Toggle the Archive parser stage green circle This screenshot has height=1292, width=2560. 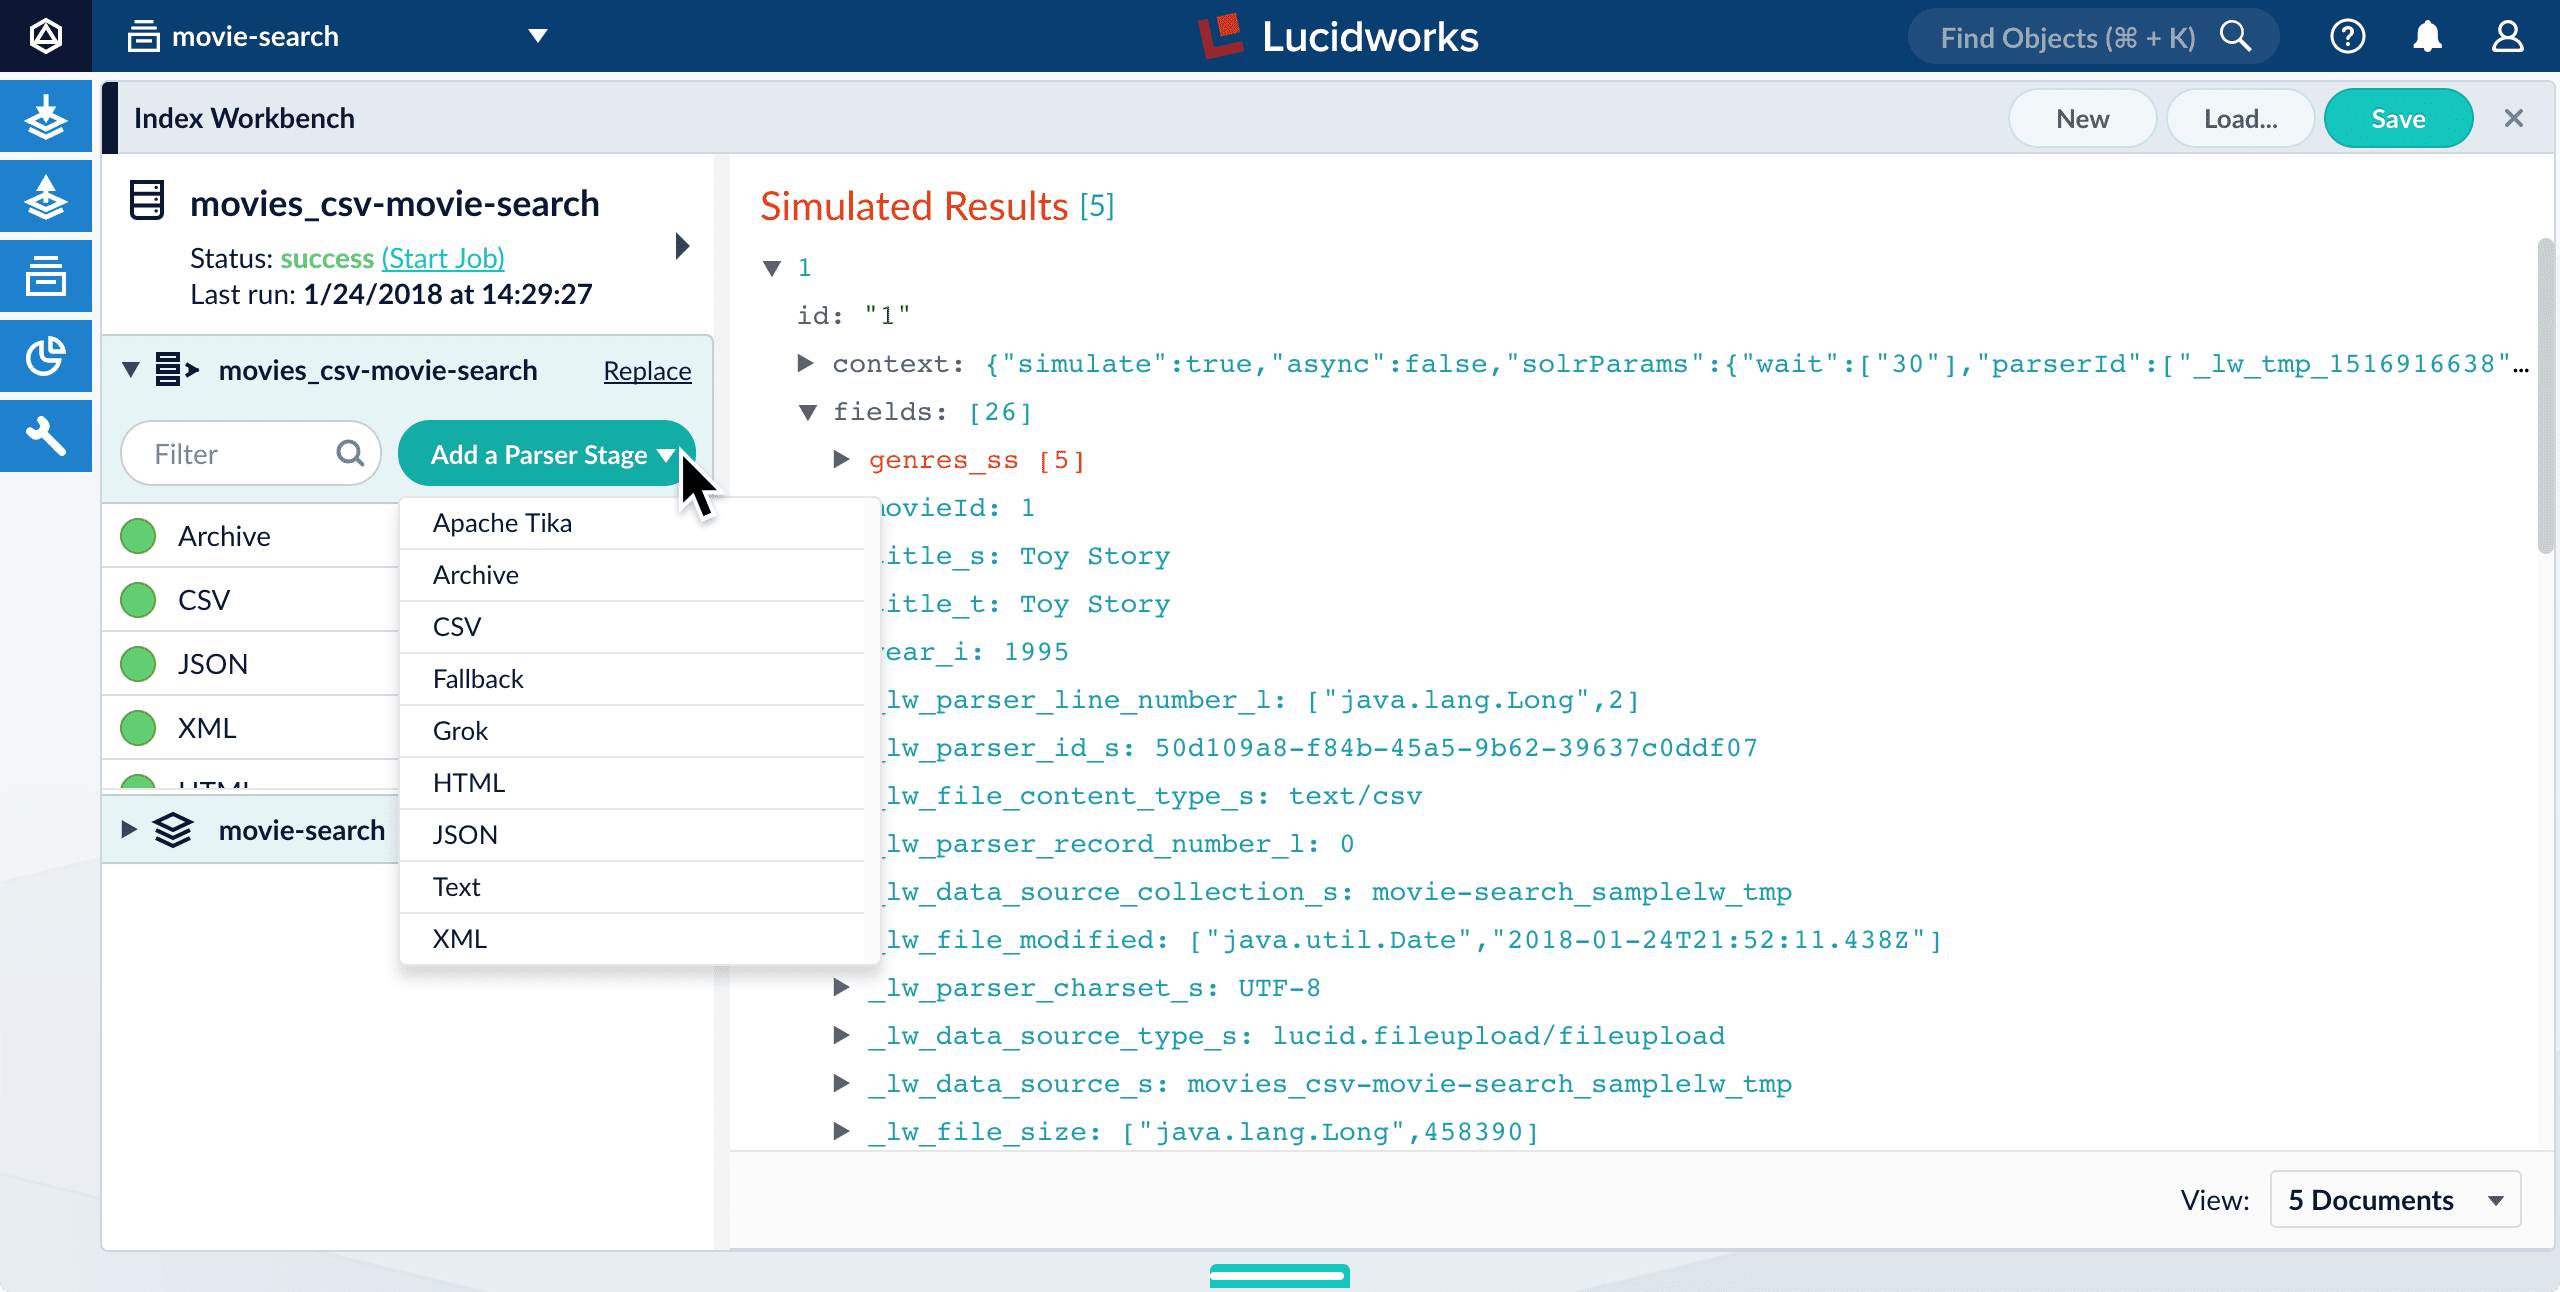138,536
